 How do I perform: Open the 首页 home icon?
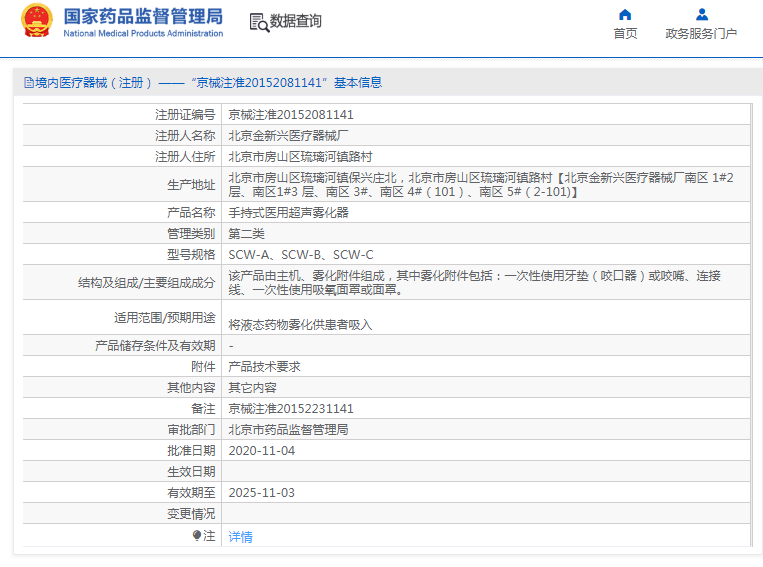pos(625,15)
